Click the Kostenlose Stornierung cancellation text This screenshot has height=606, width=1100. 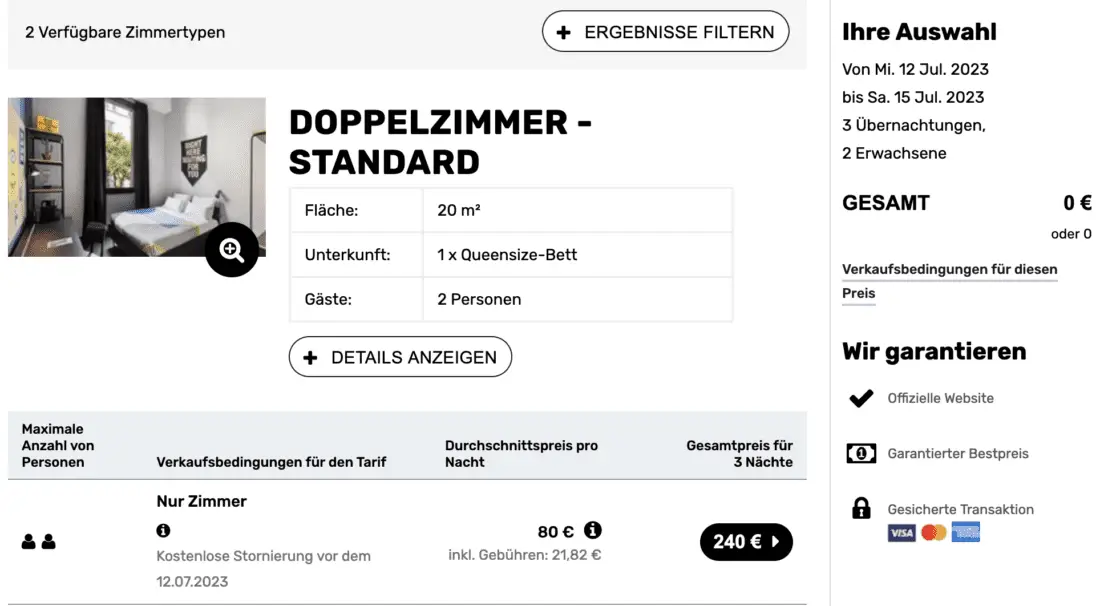click(x=263, y=556)
